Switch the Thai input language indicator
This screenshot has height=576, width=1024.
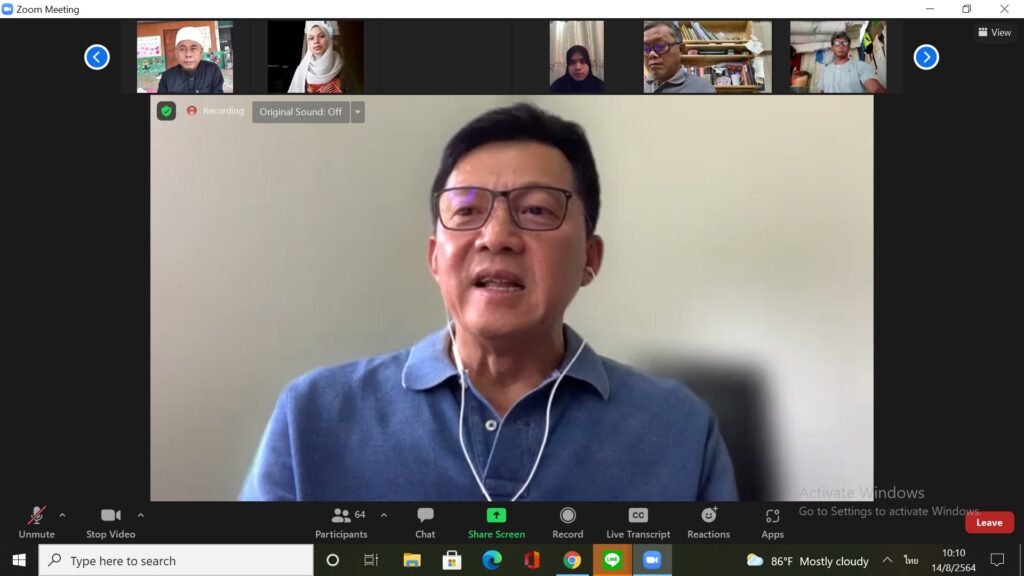click(x=911, y=560)
